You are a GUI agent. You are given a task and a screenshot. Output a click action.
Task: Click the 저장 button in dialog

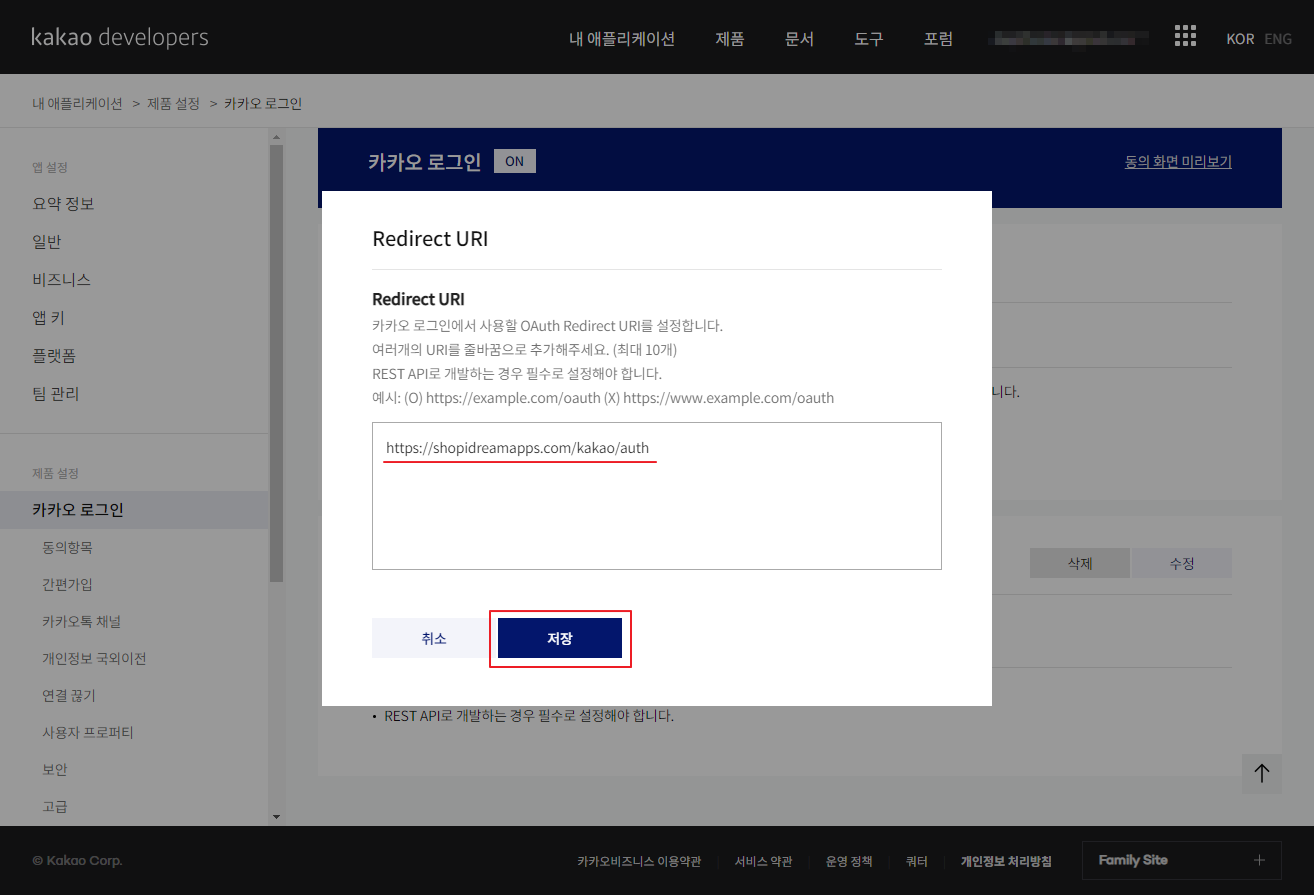(x=560, y=638)
